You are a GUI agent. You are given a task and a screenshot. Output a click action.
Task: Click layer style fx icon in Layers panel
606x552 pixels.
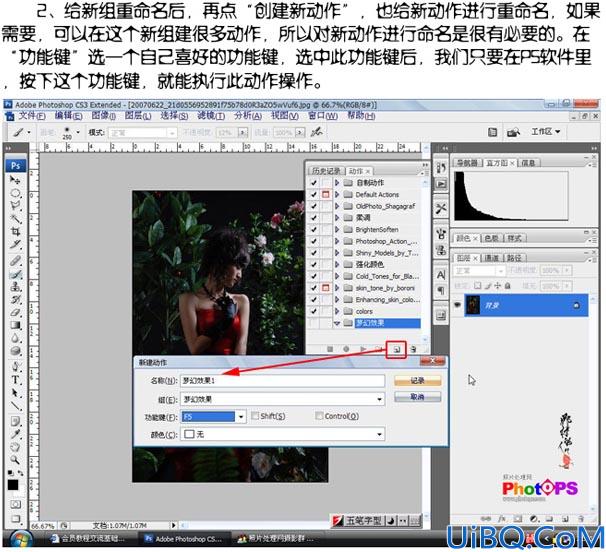(x=502, y=519)
